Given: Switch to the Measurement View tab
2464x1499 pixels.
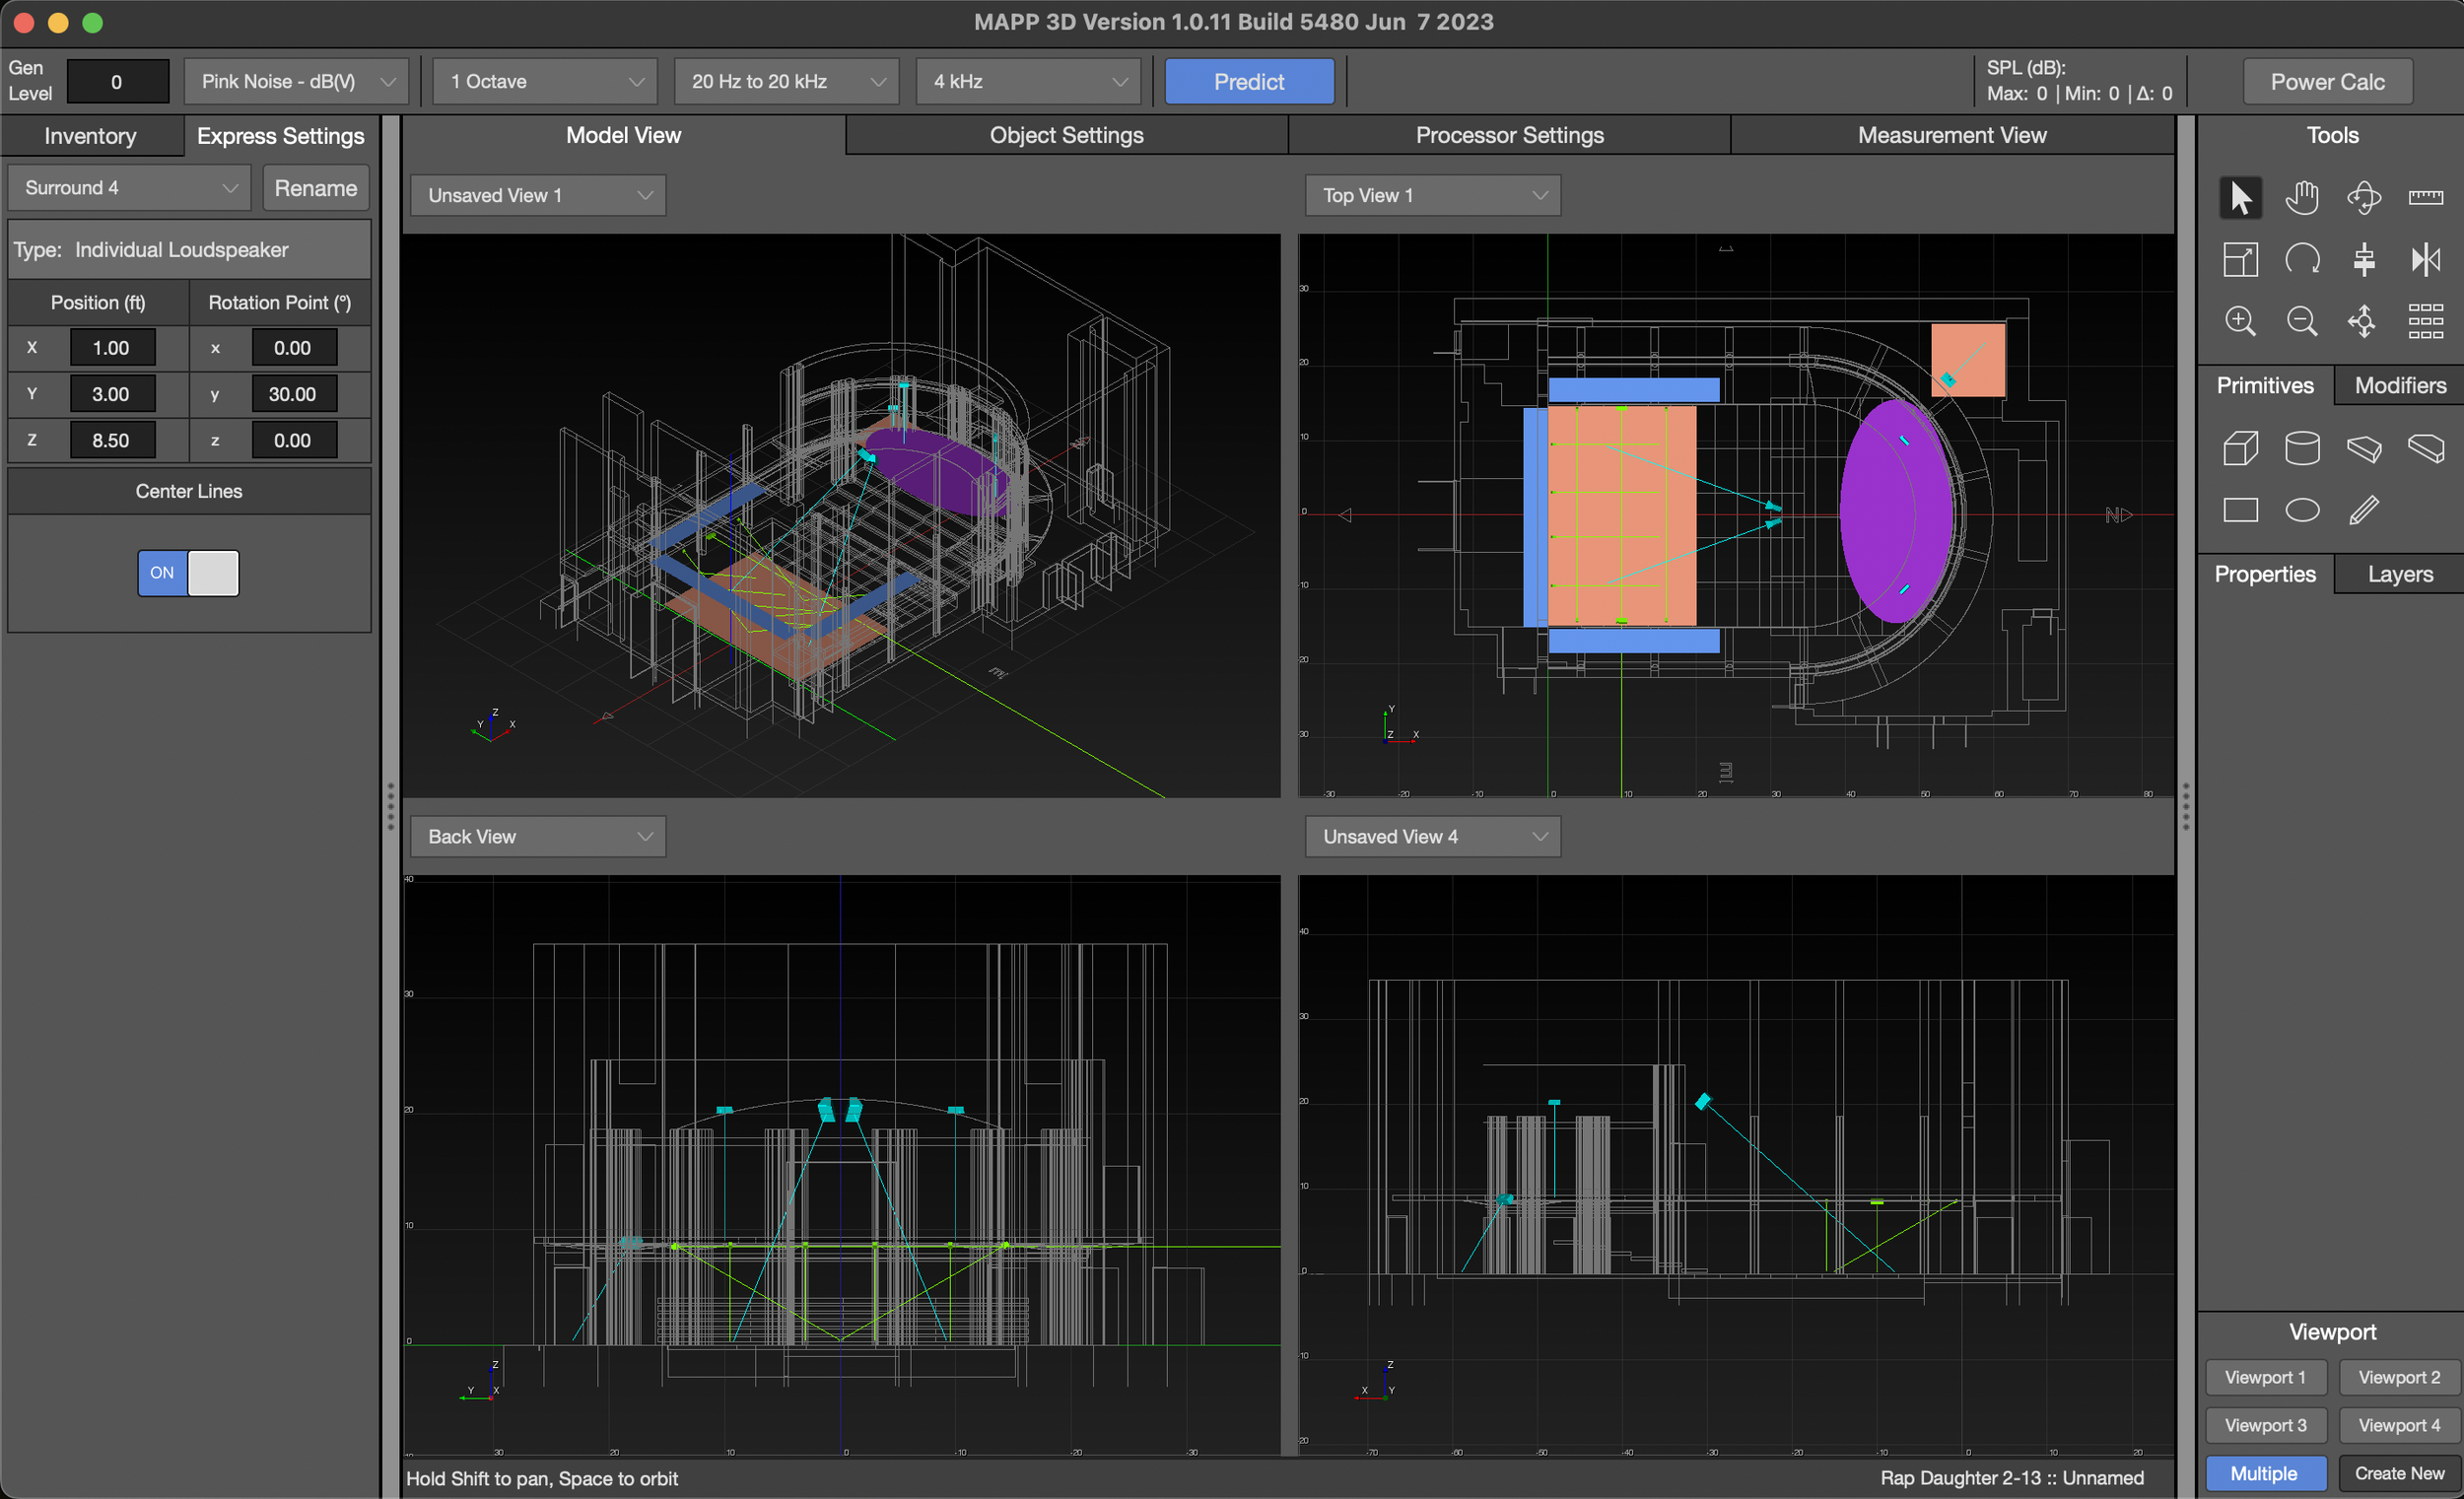Looking at the screenshot, I should coord(1951,135).
